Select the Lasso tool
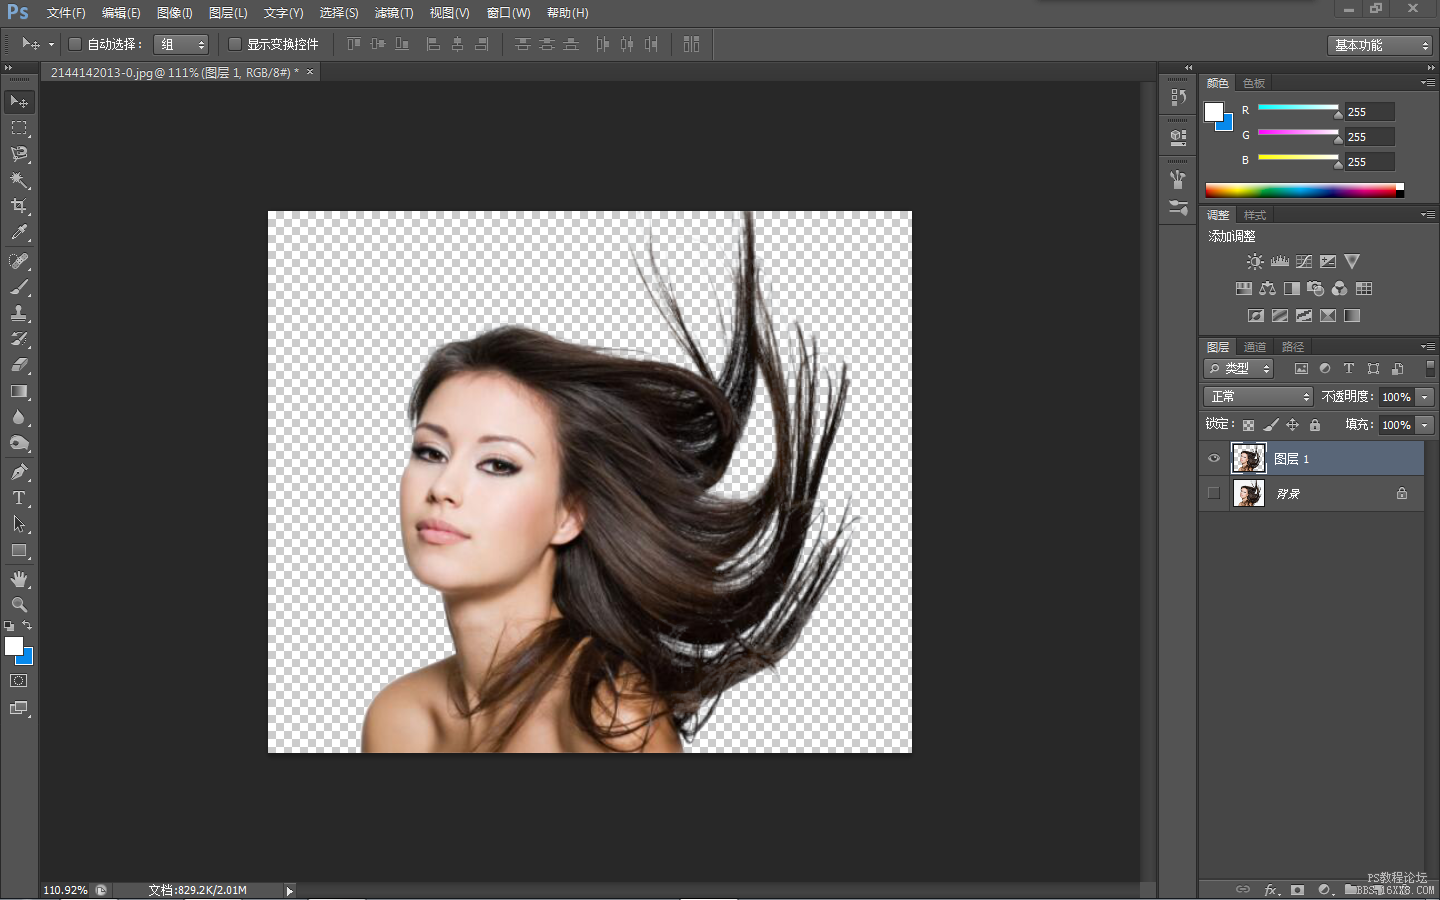This screenshot has height=900, width=1440. [19, 154]
